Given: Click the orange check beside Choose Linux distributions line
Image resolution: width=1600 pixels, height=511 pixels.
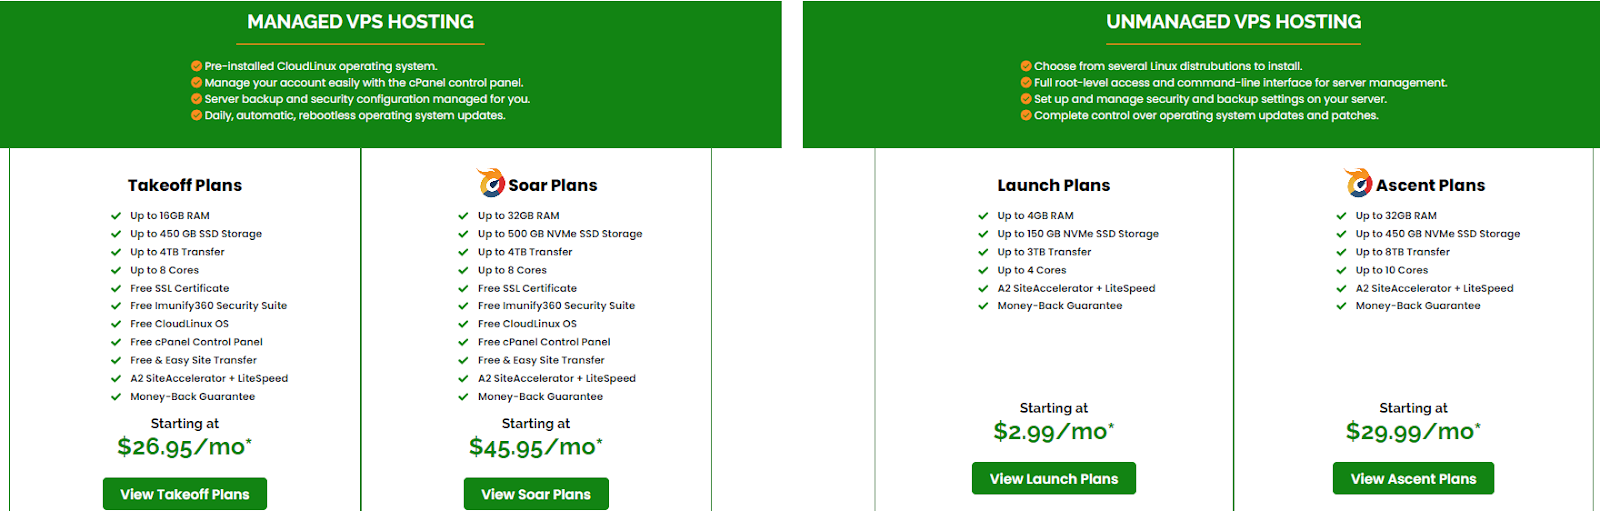Looking at the screenshot, I should pos(1026,66).
